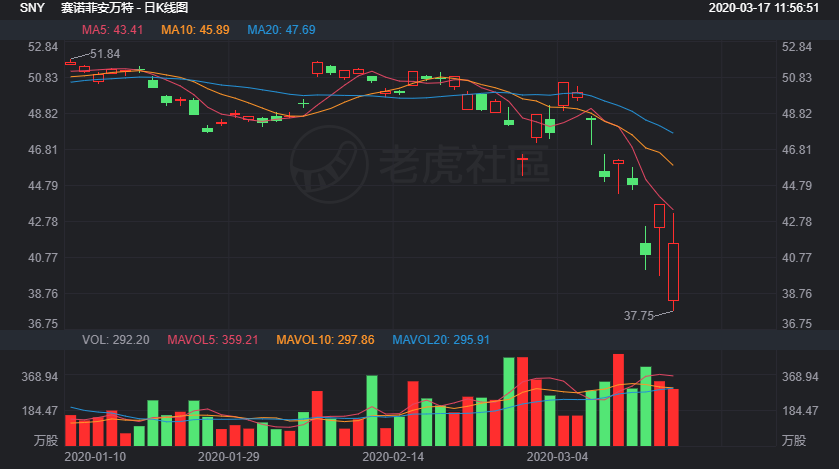Click the right volume axis 184.47 label
Viewport: 839px width, 469px height.
tap(800, 411)
